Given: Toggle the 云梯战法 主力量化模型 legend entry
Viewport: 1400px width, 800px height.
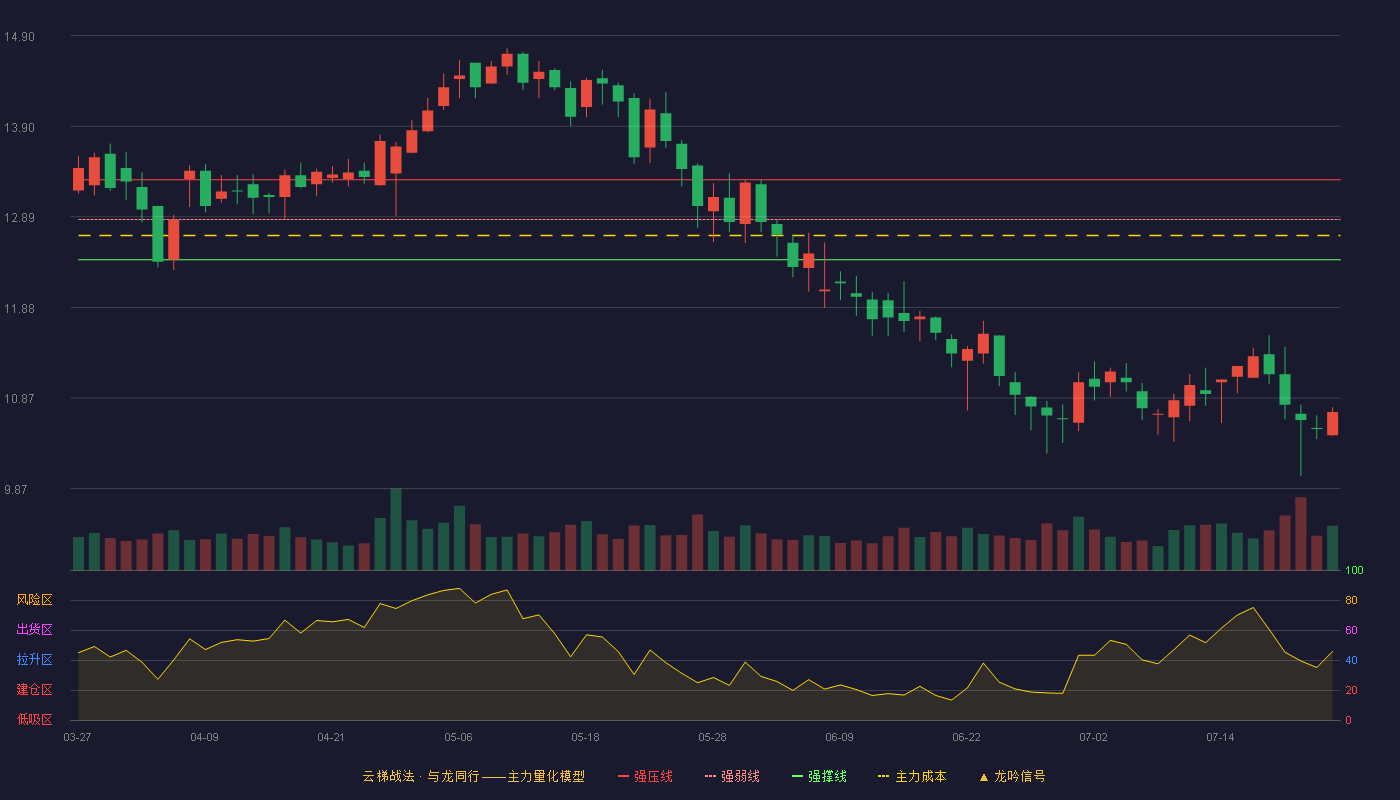Looking at the screenshot, I should (x=474, y=776).
